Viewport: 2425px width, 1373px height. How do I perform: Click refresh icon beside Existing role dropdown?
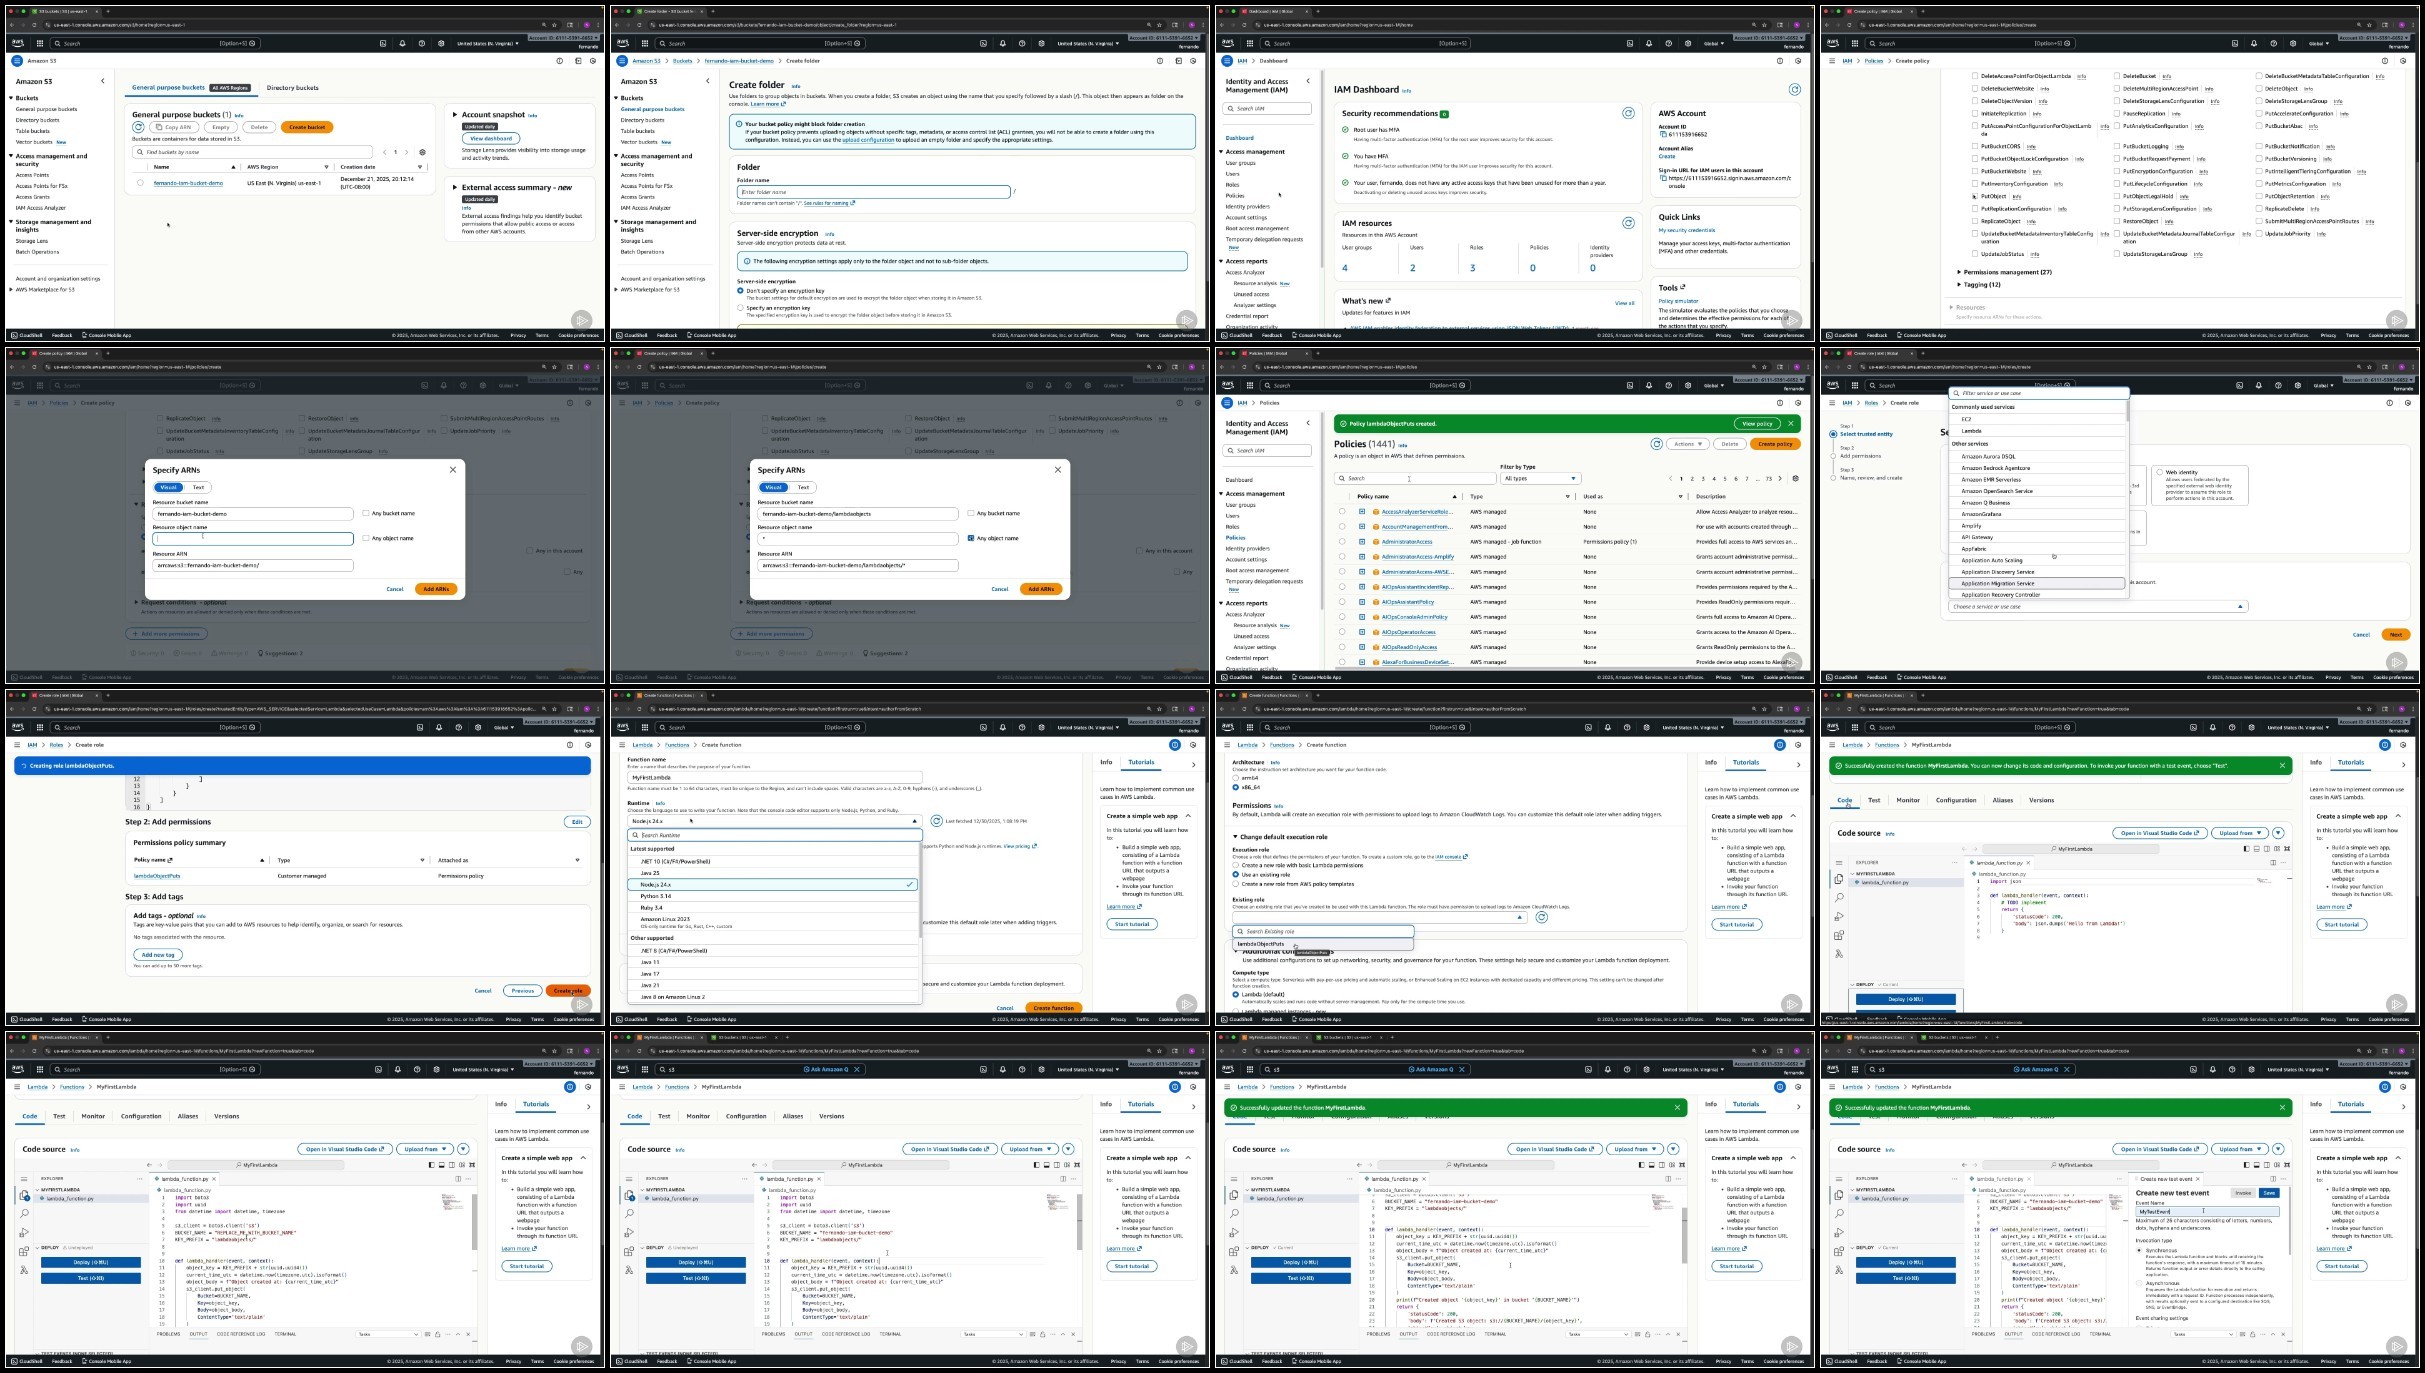pos(1541,917)
